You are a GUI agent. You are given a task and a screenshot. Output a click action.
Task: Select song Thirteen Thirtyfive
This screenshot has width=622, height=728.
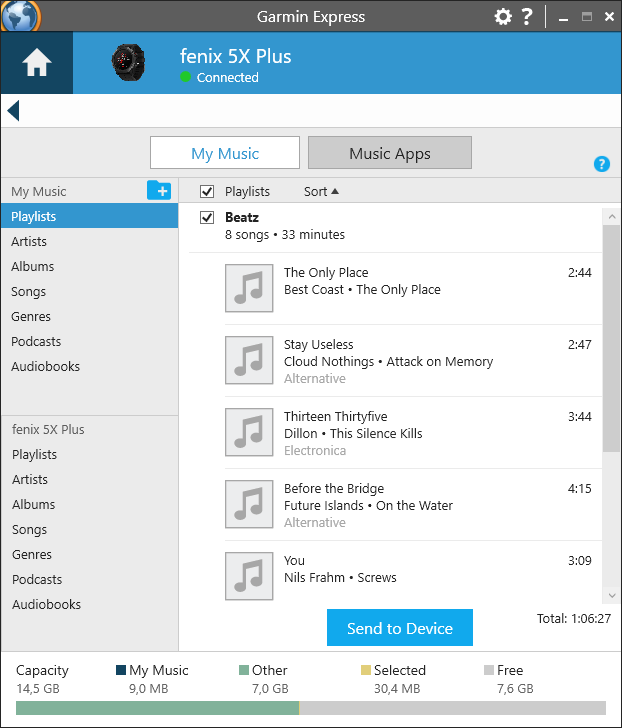pyautogui.click(x=414, y=433)
